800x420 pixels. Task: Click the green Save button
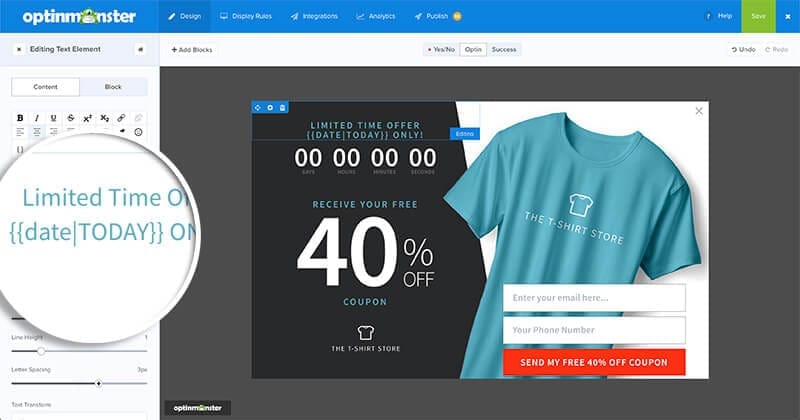pyautogui.click(x=758, y=16)
